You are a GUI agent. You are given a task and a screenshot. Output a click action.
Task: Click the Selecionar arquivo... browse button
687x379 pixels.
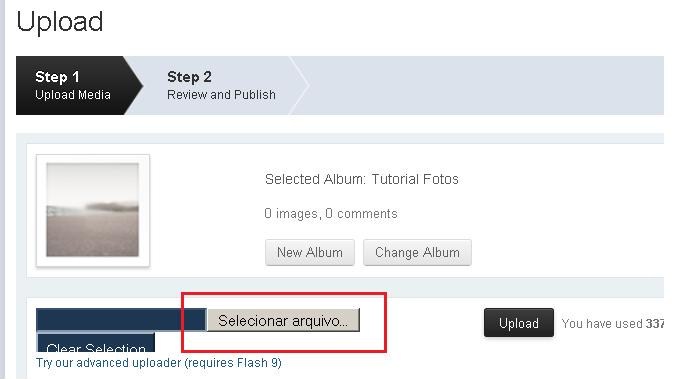tap(283, 320)
